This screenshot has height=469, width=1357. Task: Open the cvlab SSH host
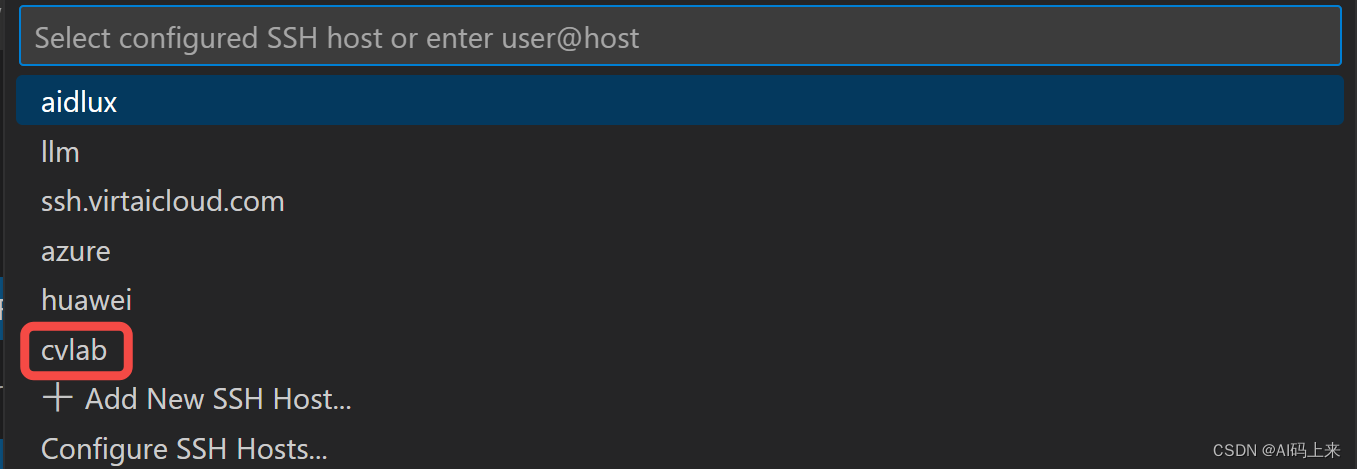tap(74, 350)
